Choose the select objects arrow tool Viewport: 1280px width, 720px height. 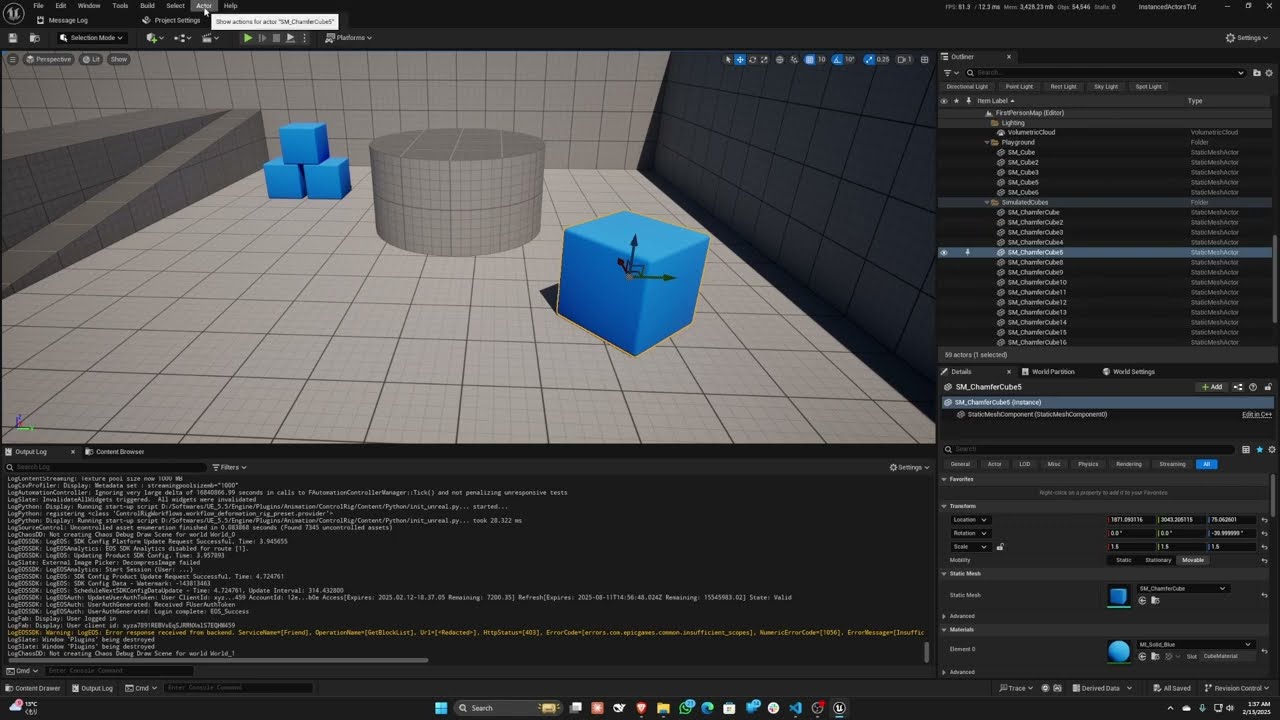tap(728, 59)
